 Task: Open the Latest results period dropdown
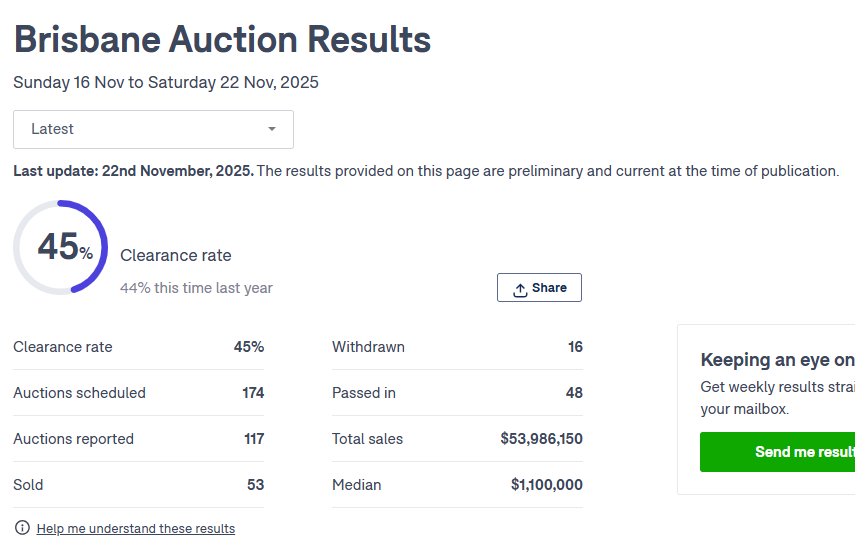(153, 129)
